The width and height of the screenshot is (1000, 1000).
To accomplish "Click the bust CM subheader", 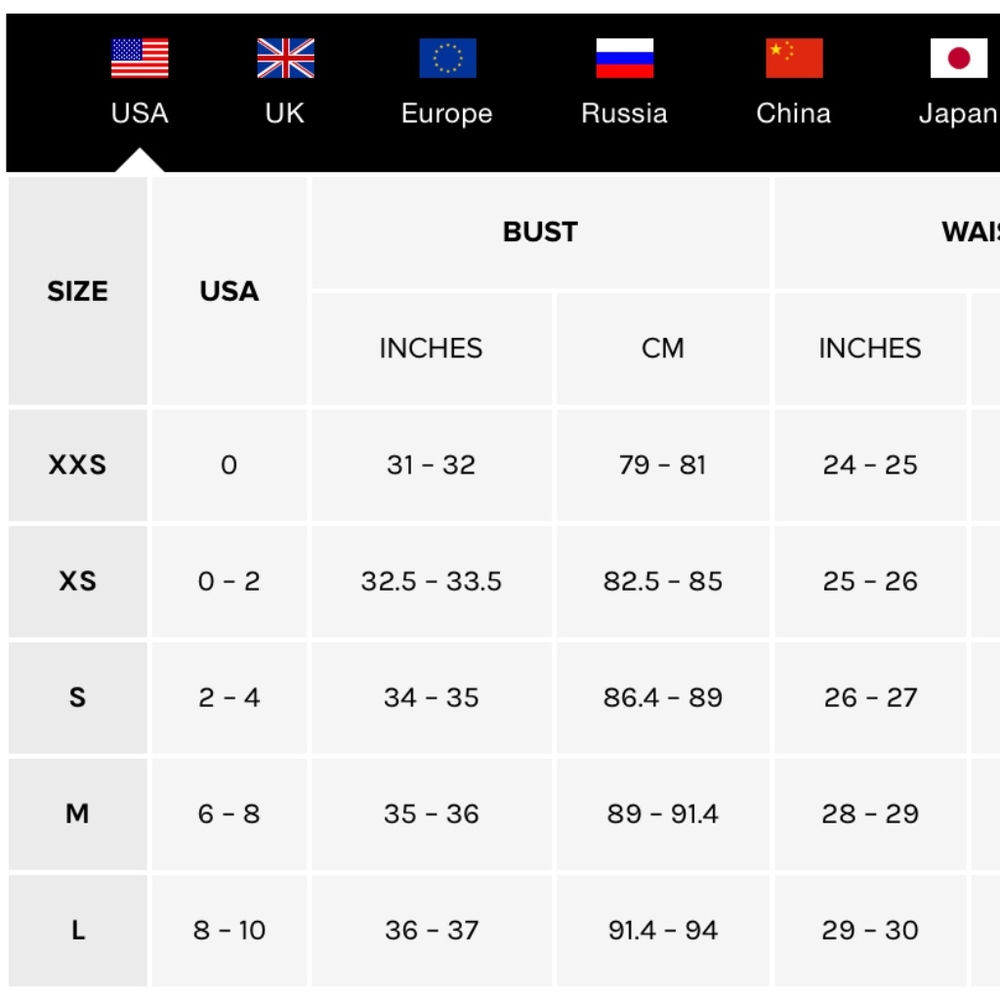I will pyautogui.click(x=662, y=348).
